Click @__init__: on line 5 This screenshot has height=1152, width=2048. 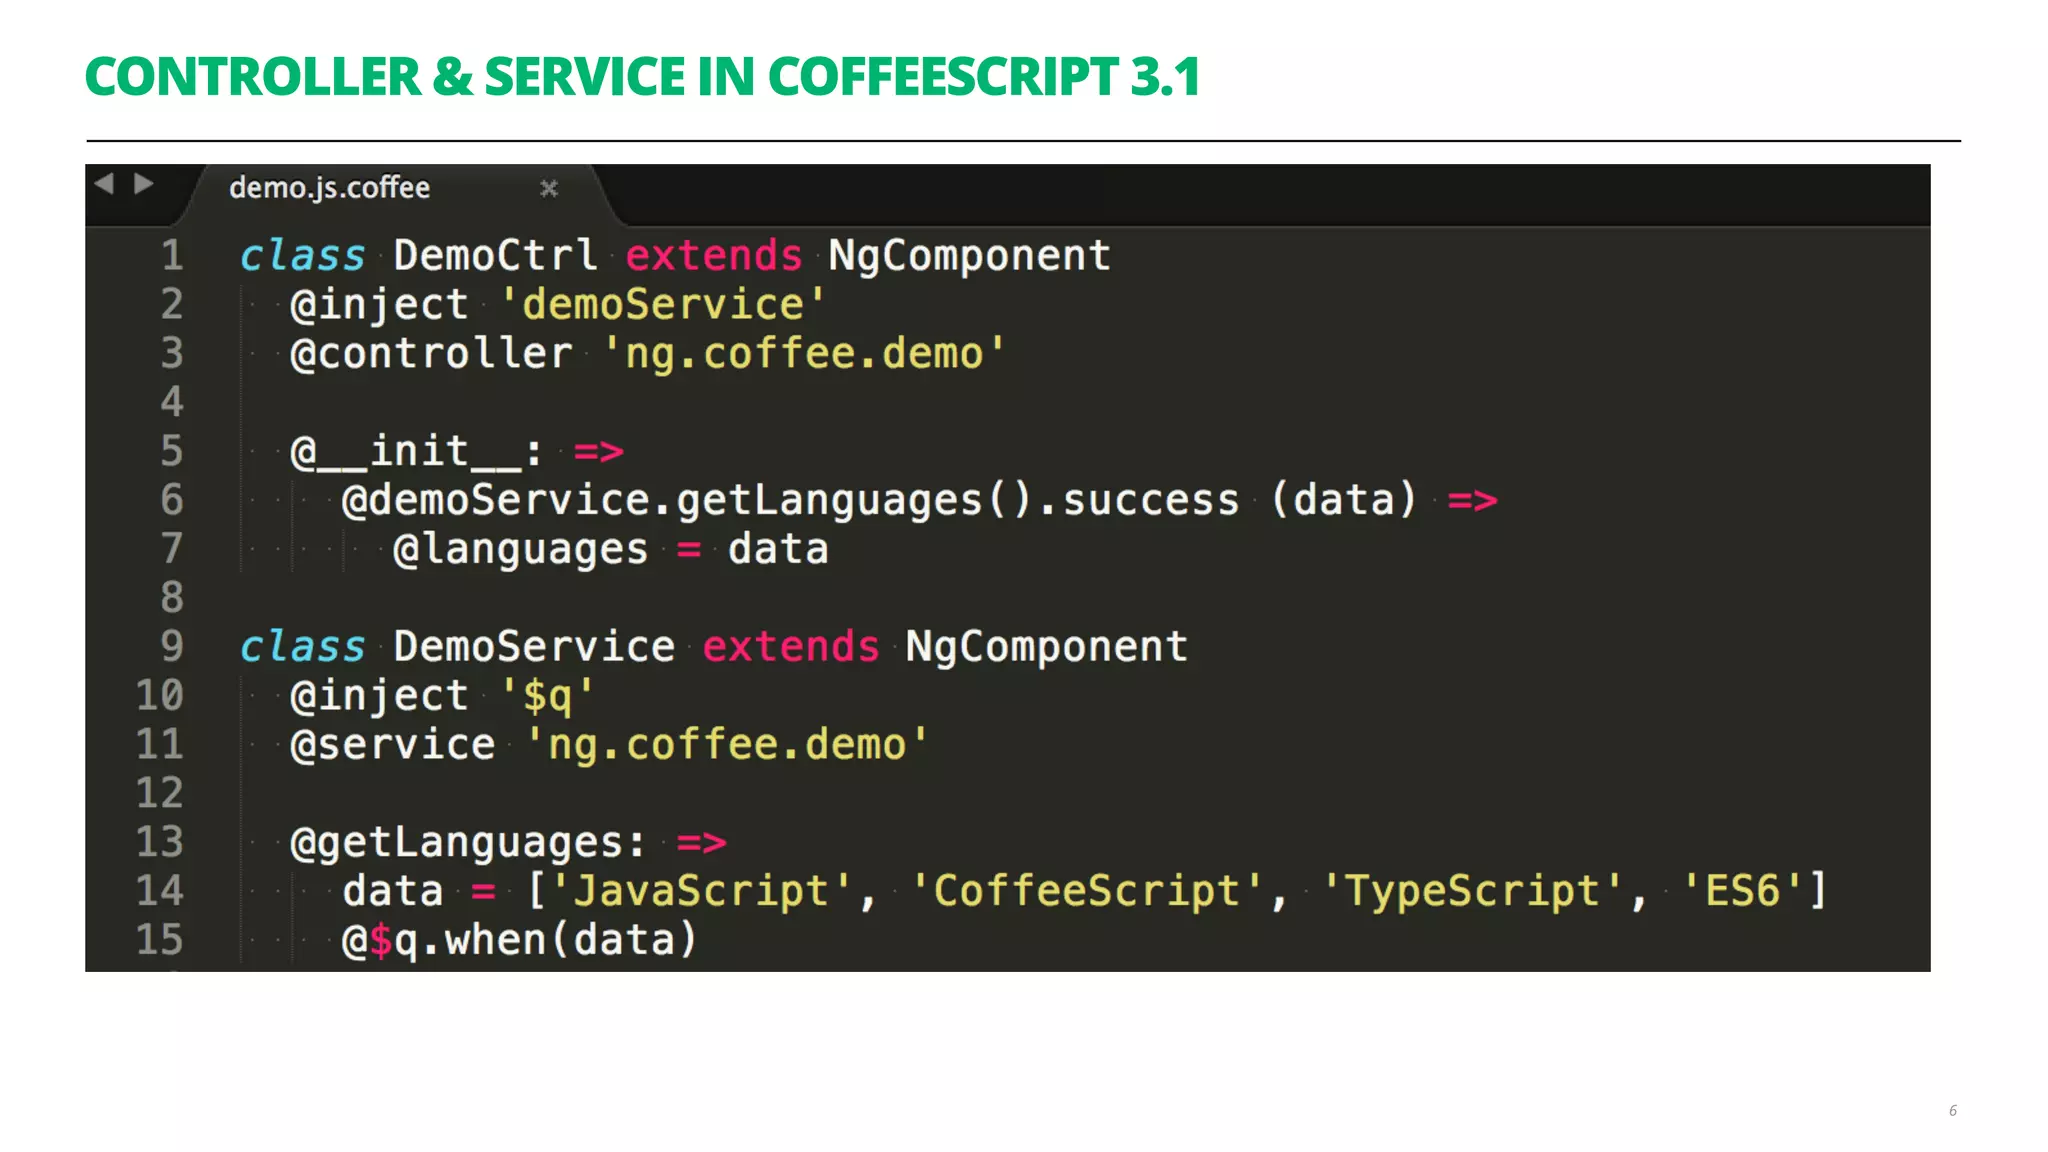coord(416,451)
